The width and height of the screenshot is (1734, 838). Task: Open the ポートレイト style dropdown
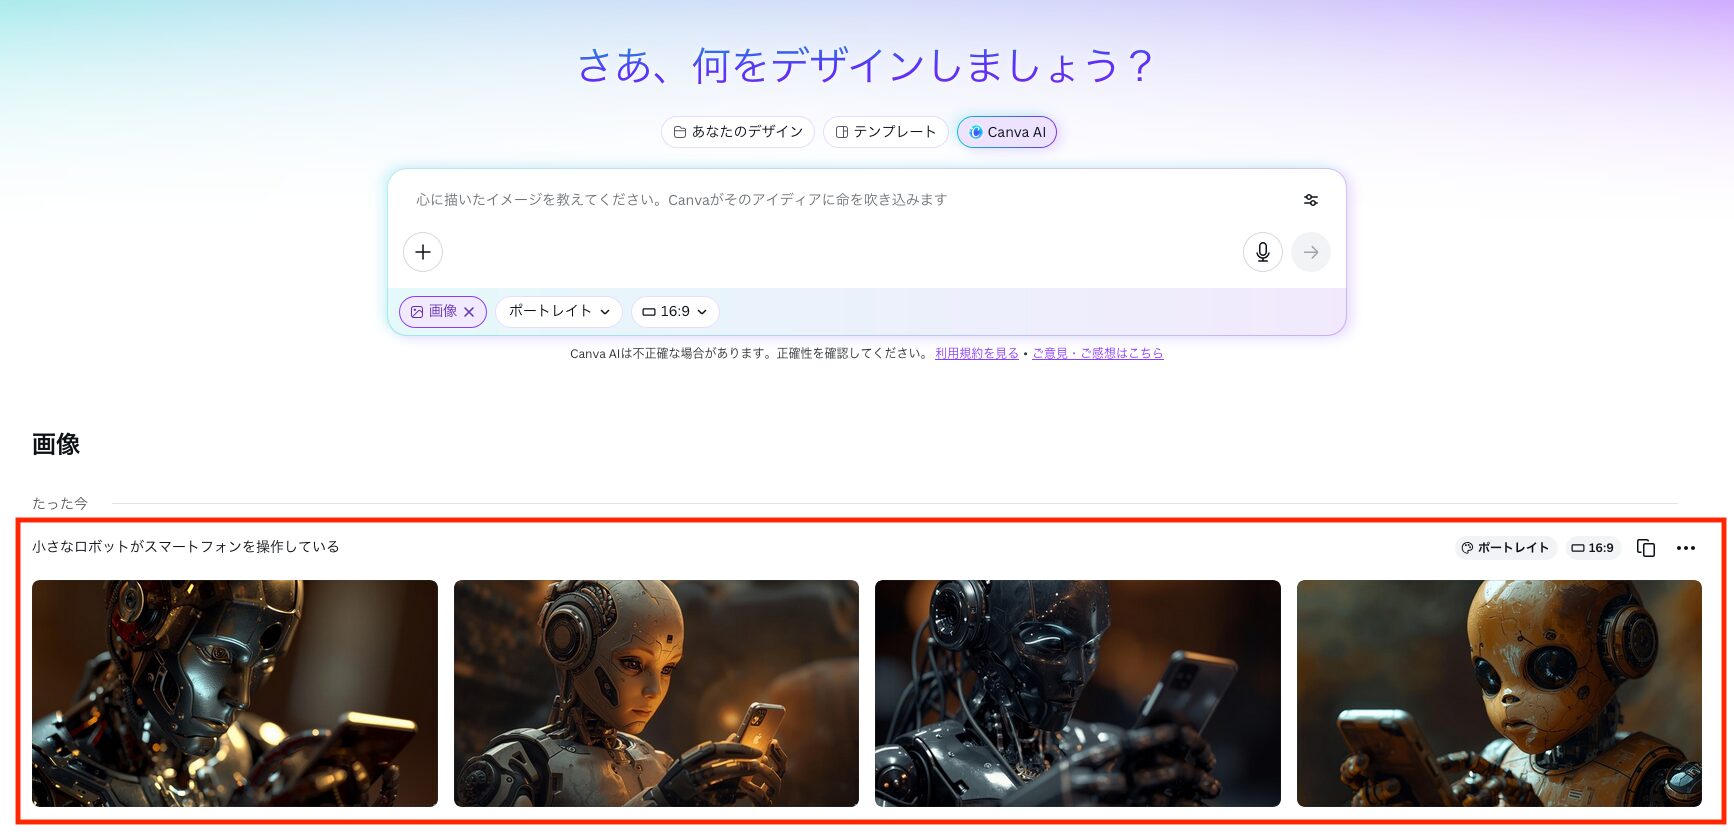pos(559,312)
